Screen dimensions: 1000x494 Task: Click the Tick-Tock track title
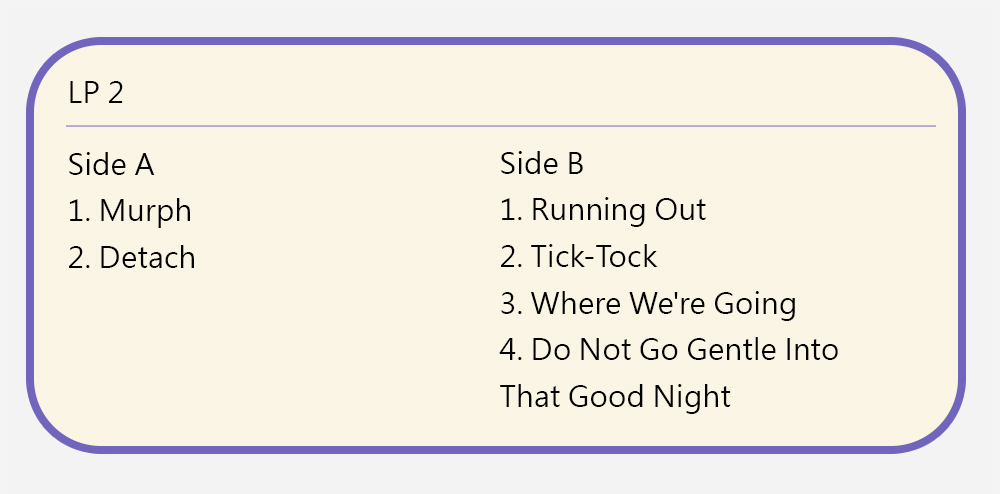594,257
